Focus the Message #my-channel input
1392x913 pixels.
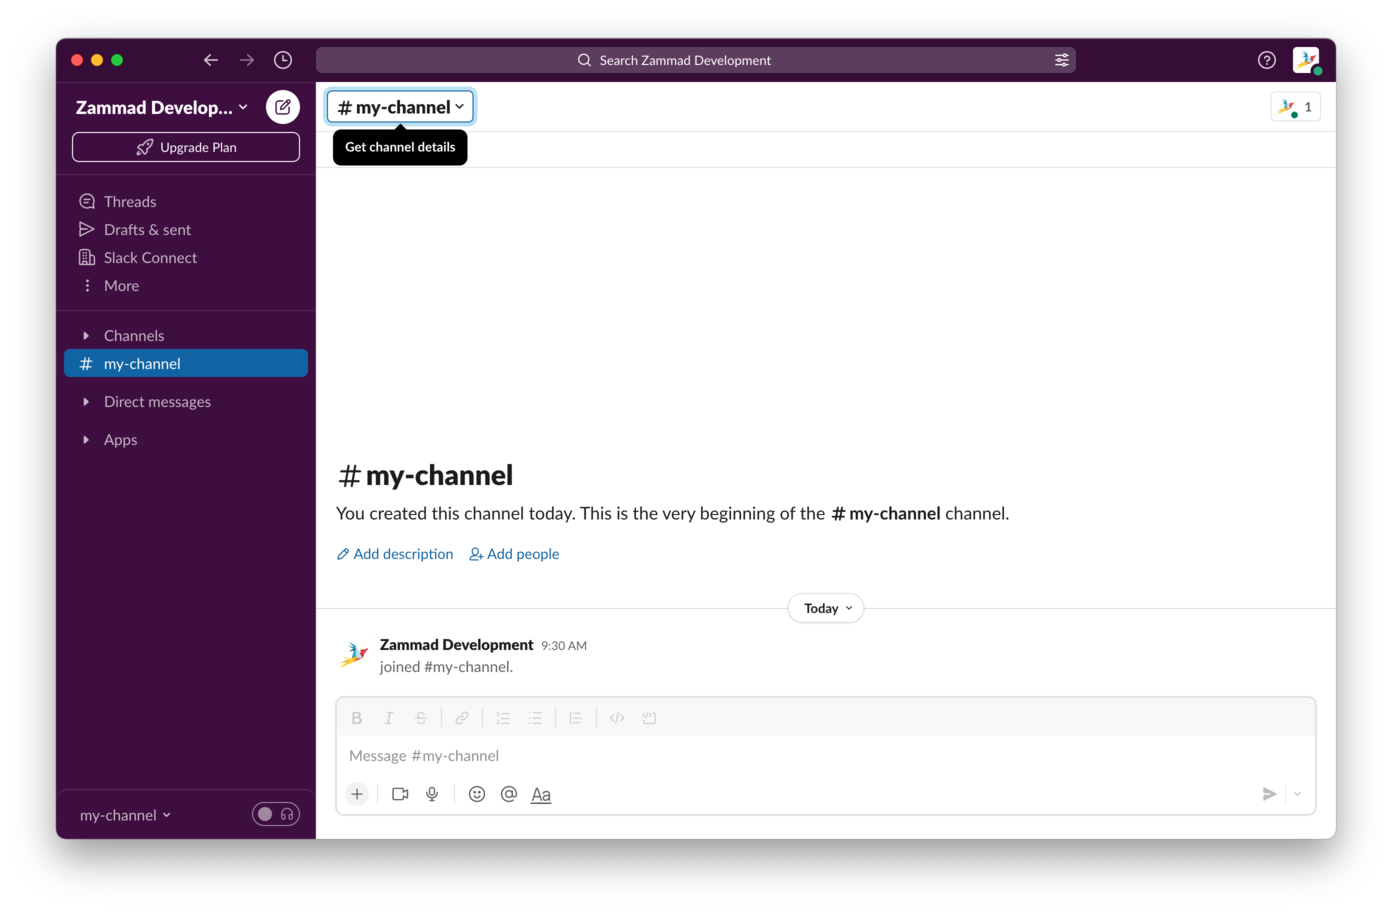(x=826, y=756)
